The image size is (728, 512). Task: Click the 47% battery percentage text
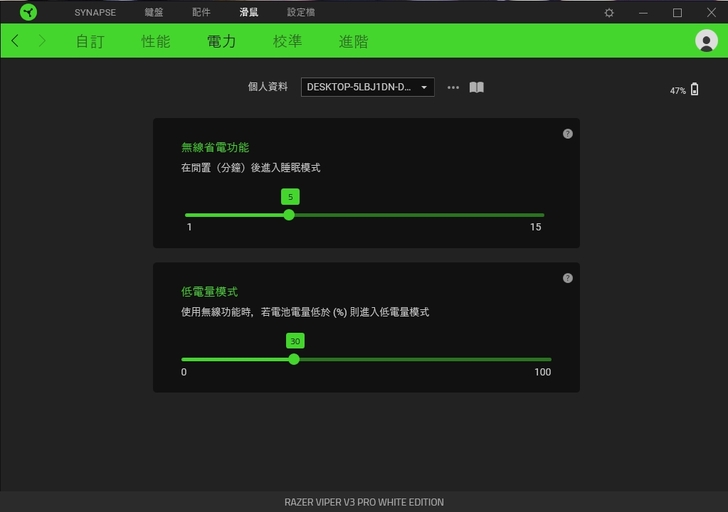tap(677, 91)
